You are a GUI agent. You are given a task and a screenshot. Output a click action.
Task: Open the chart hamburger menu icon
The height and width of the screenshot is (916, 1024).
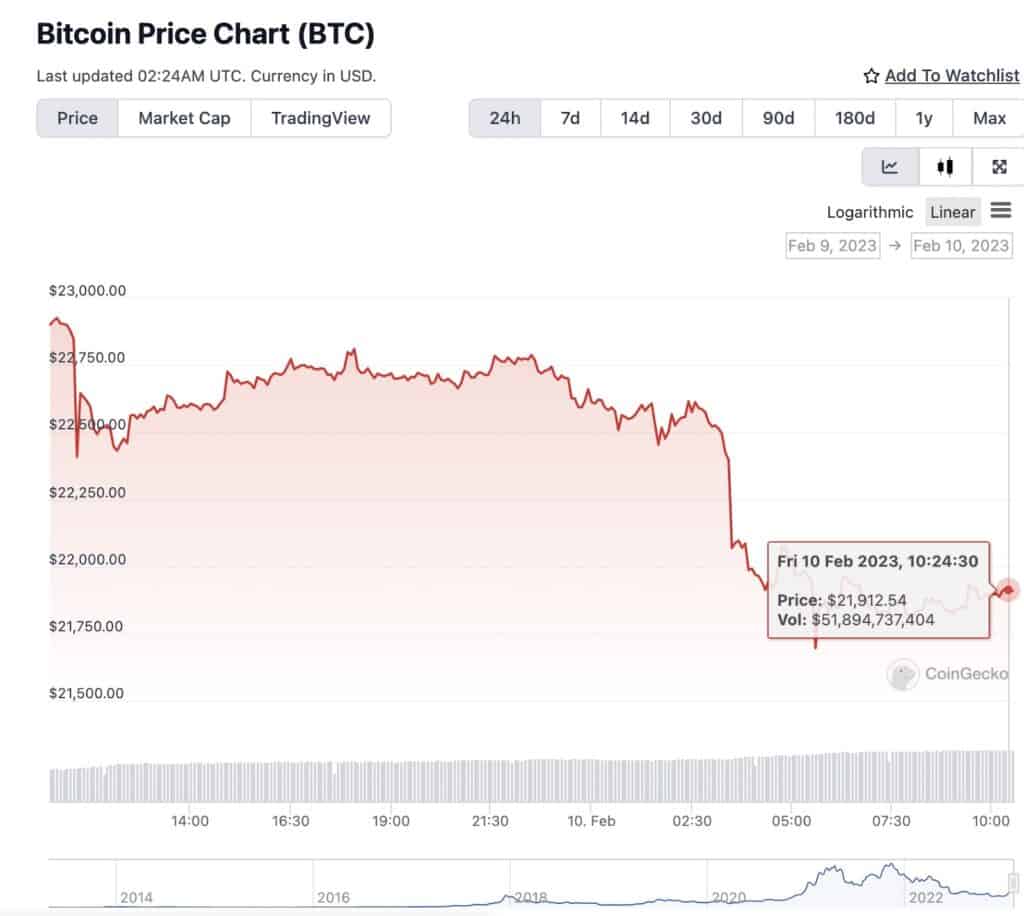click(x=1000, y=210)
